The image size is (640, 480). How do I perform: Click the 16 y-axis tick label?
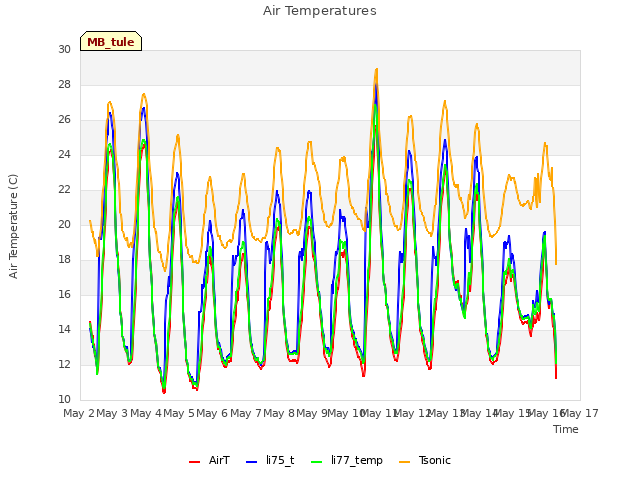tap(64, 294)
